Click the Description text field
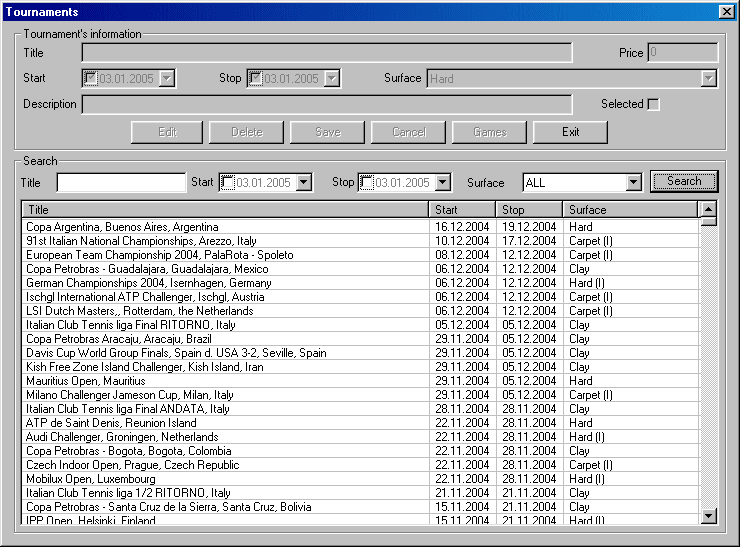This screenshot has width=740, height=547. click(327, 104)
